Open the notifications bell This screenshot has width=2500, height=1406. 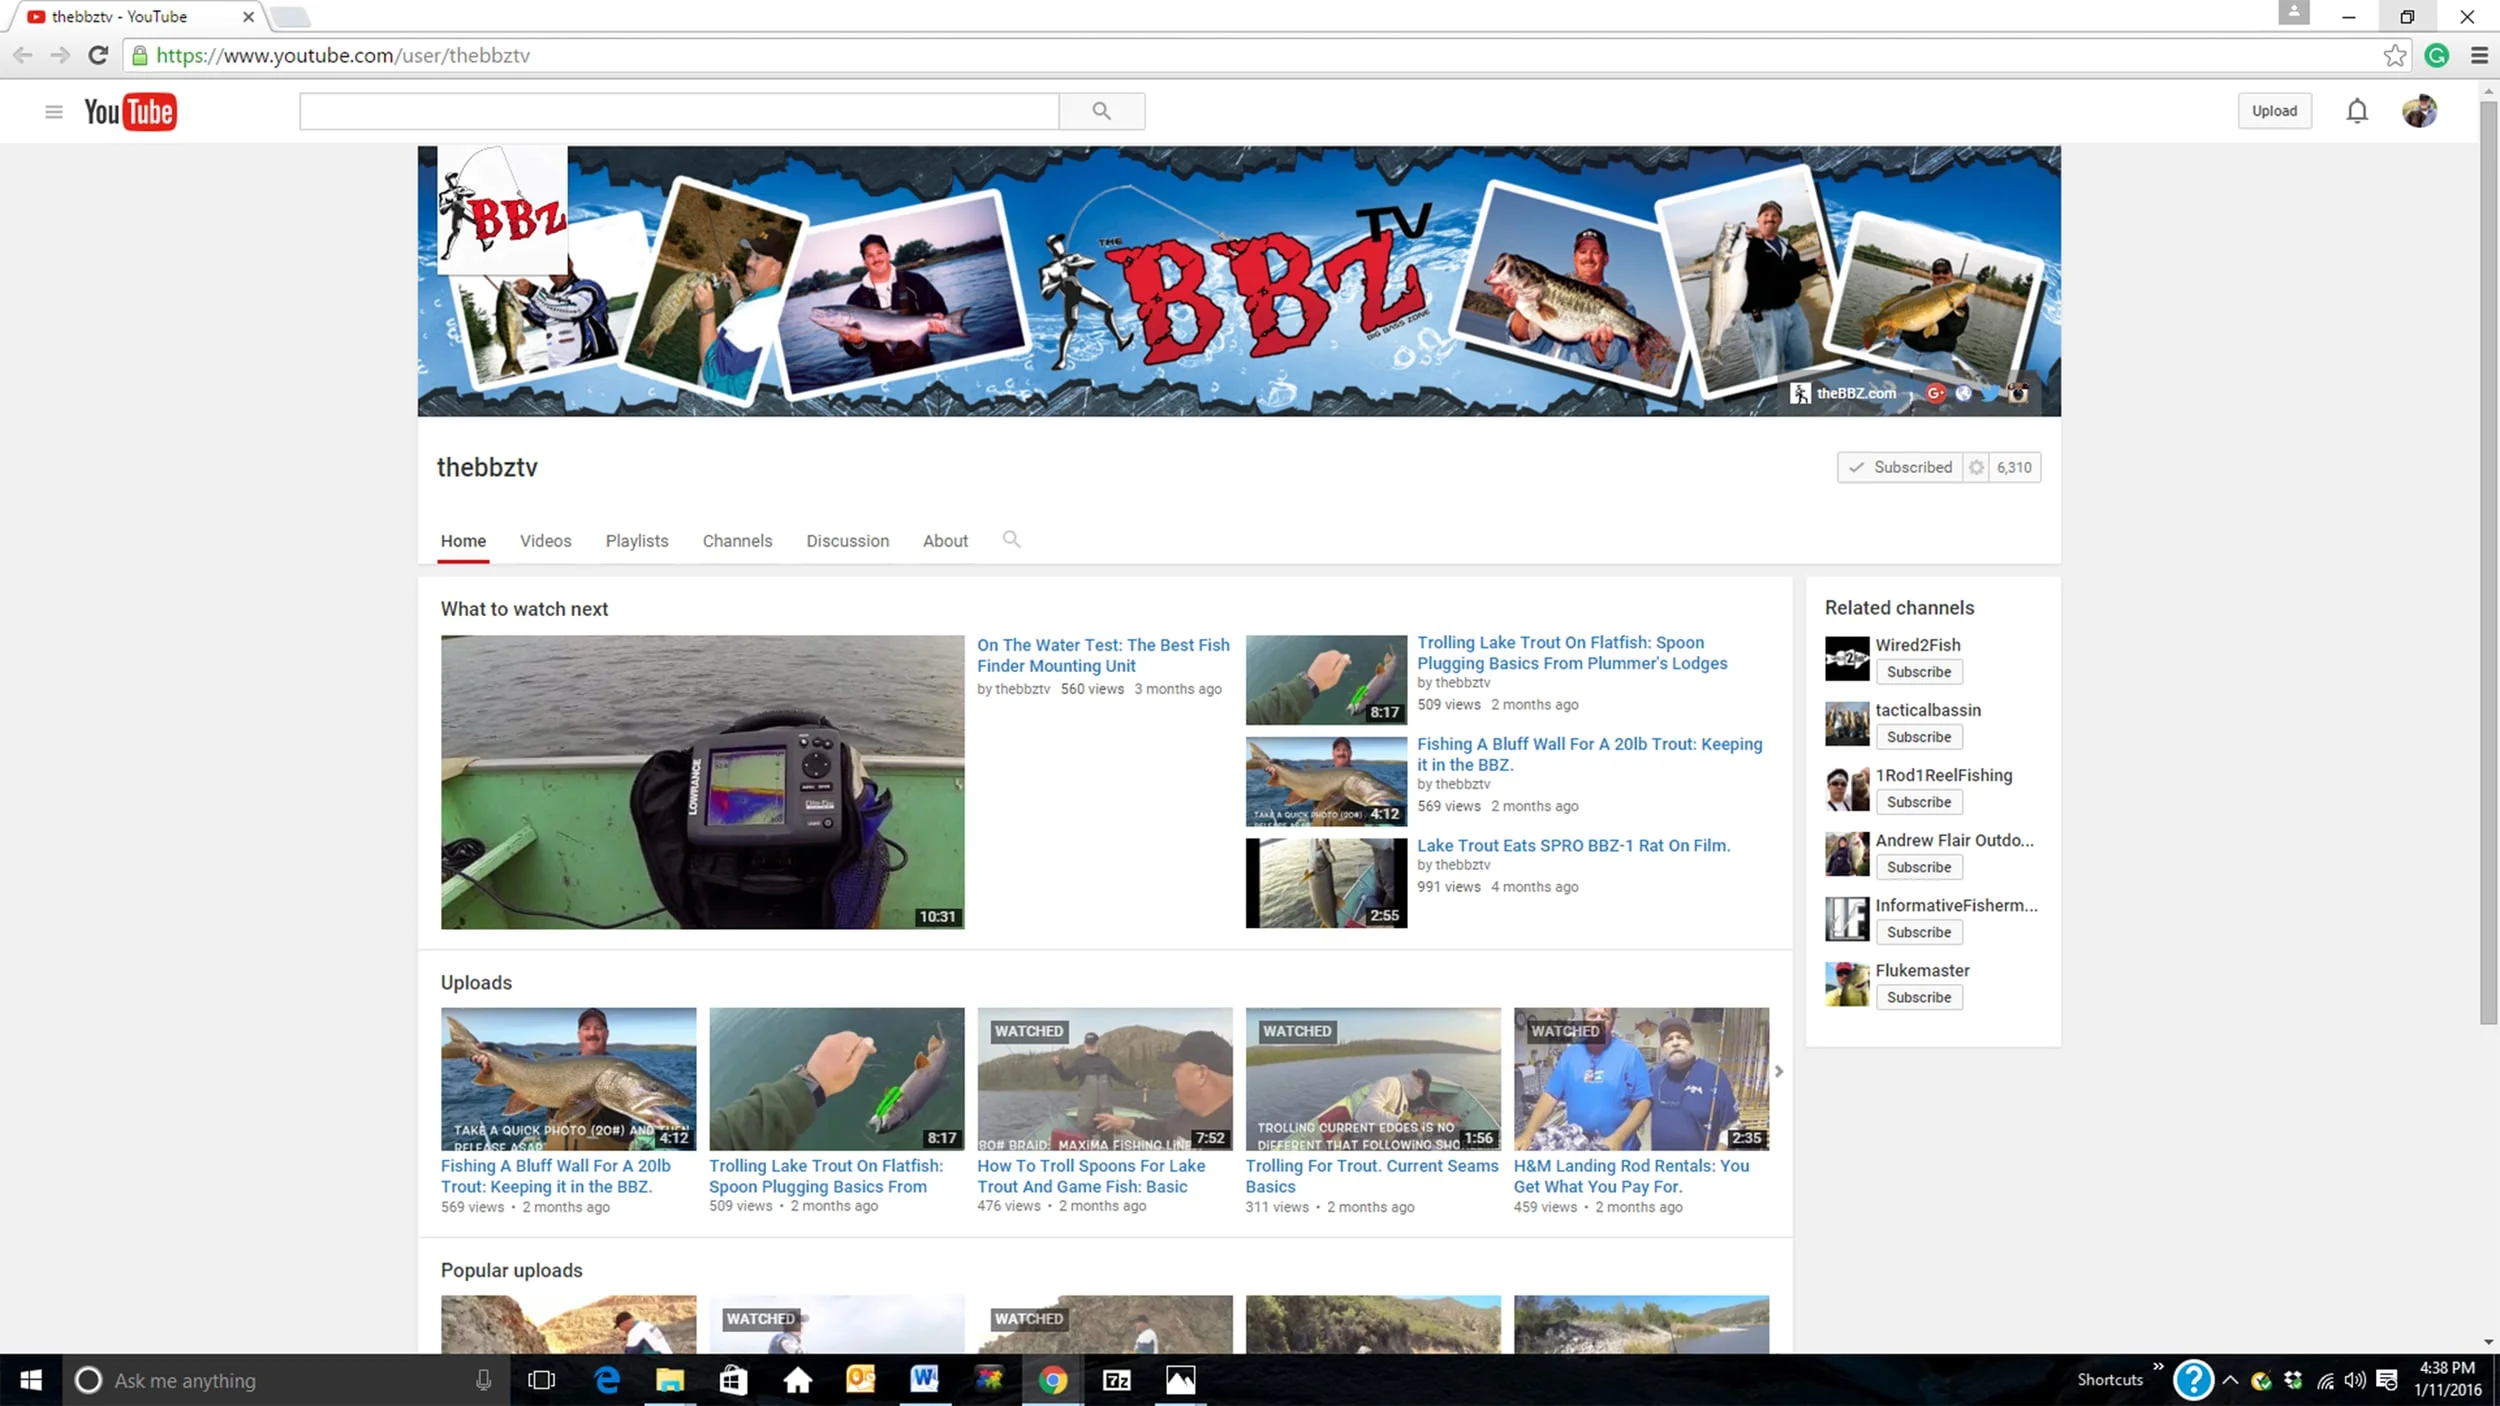click(x=2357, y=111)
